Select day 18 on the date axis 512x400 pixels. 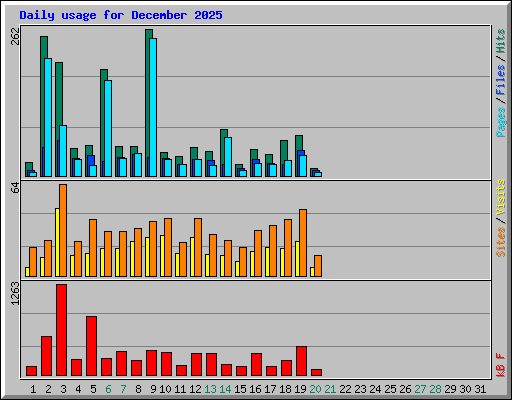(x=285, y=389)
